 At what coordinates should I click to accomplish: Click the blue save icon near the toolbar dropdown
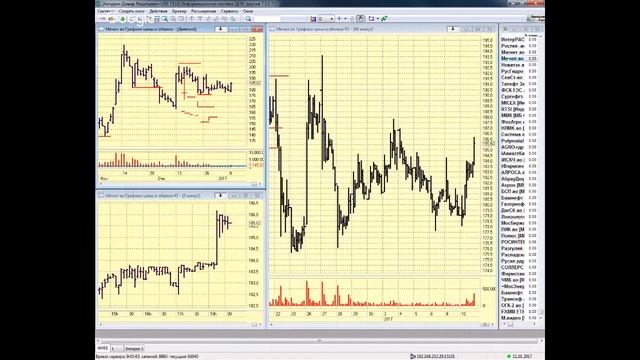coord(313,19)
